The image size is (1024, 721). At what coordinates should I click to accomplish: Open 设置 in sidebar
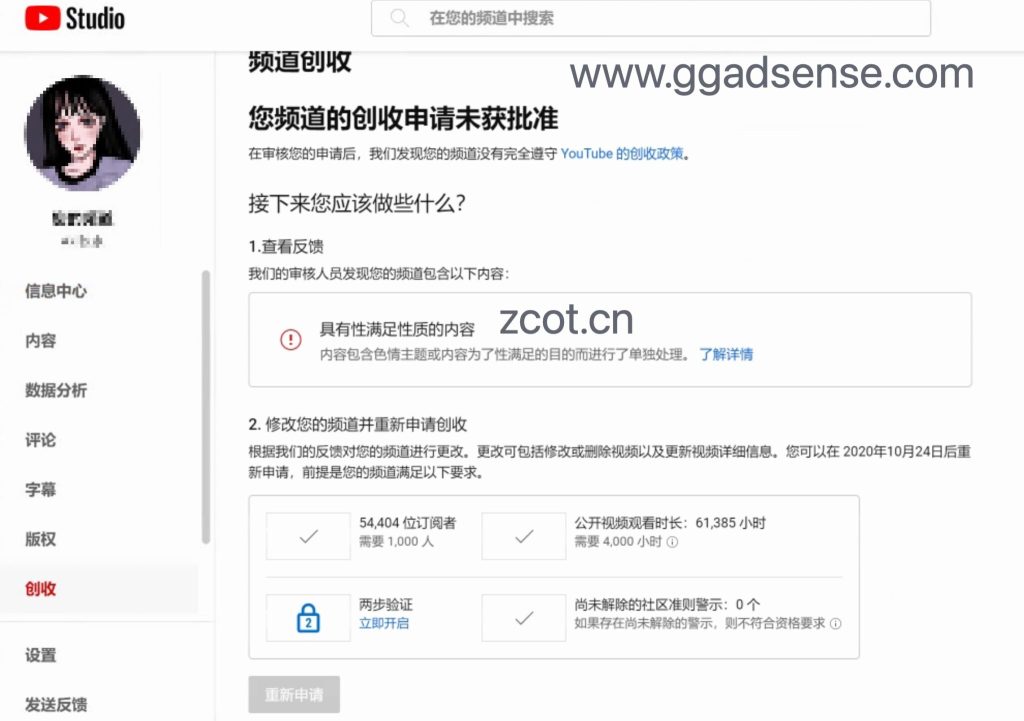click(x=40, y=654)
